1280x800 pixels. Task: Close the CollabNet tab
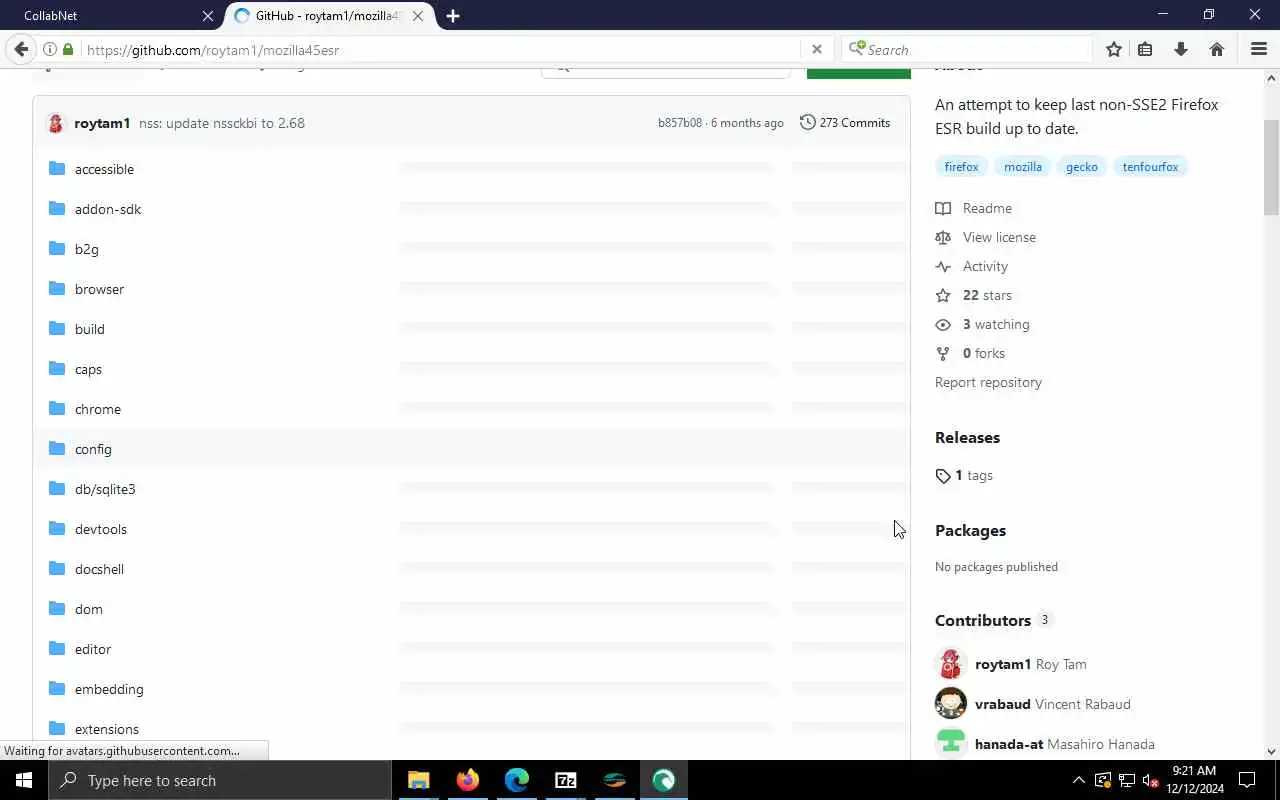coord(208,16)
